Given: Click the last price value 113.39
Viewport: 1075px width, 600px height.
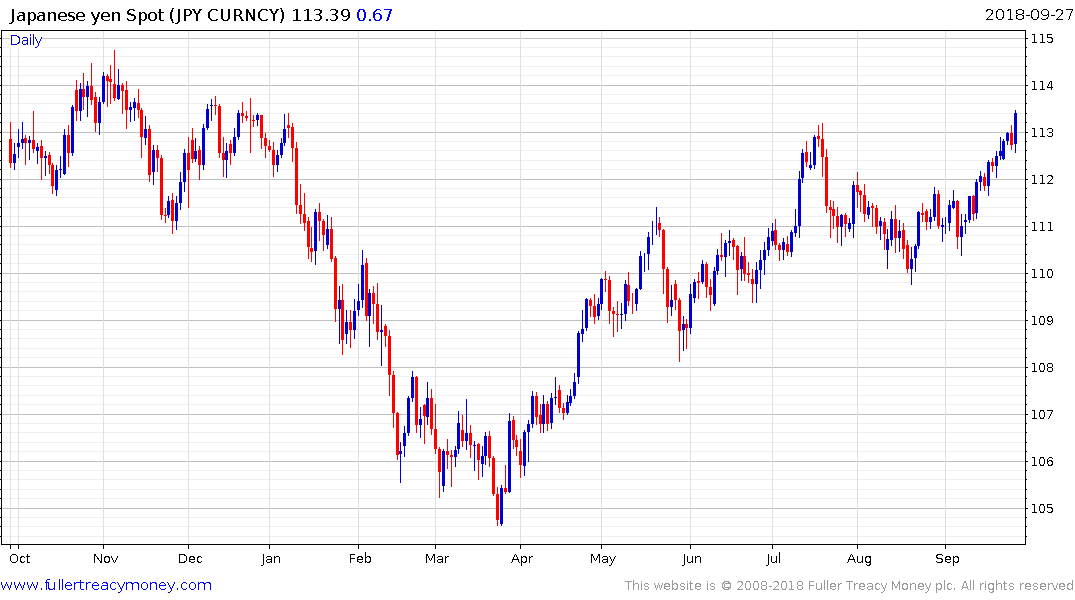Looking at the screenshot, I should point(321,15).
